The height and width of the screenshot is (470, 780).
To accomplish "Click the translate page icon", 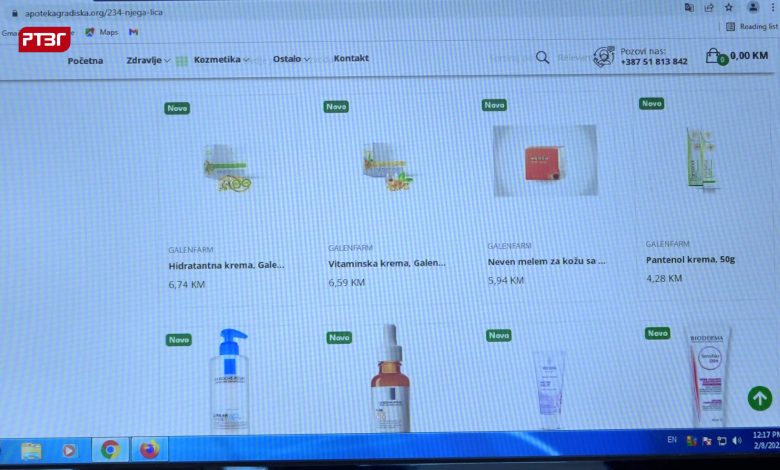I will 689,7.
